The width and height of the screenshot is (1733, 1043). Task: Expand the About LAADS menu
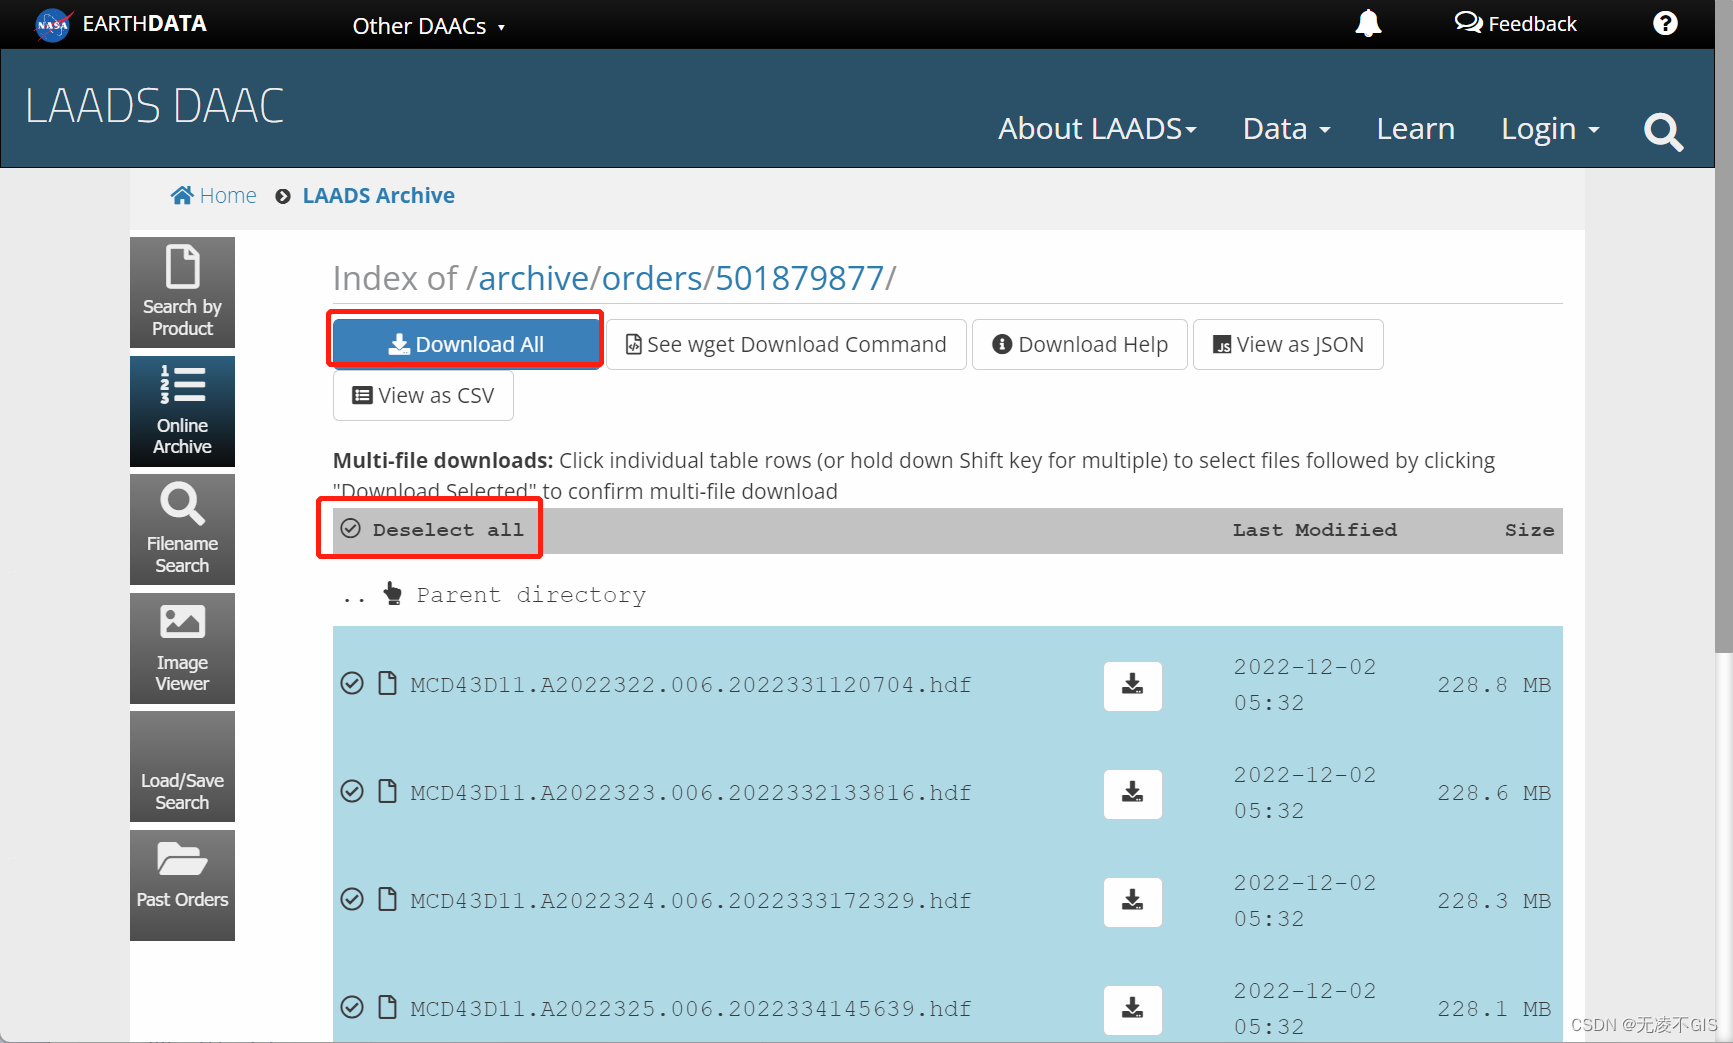1097,129
